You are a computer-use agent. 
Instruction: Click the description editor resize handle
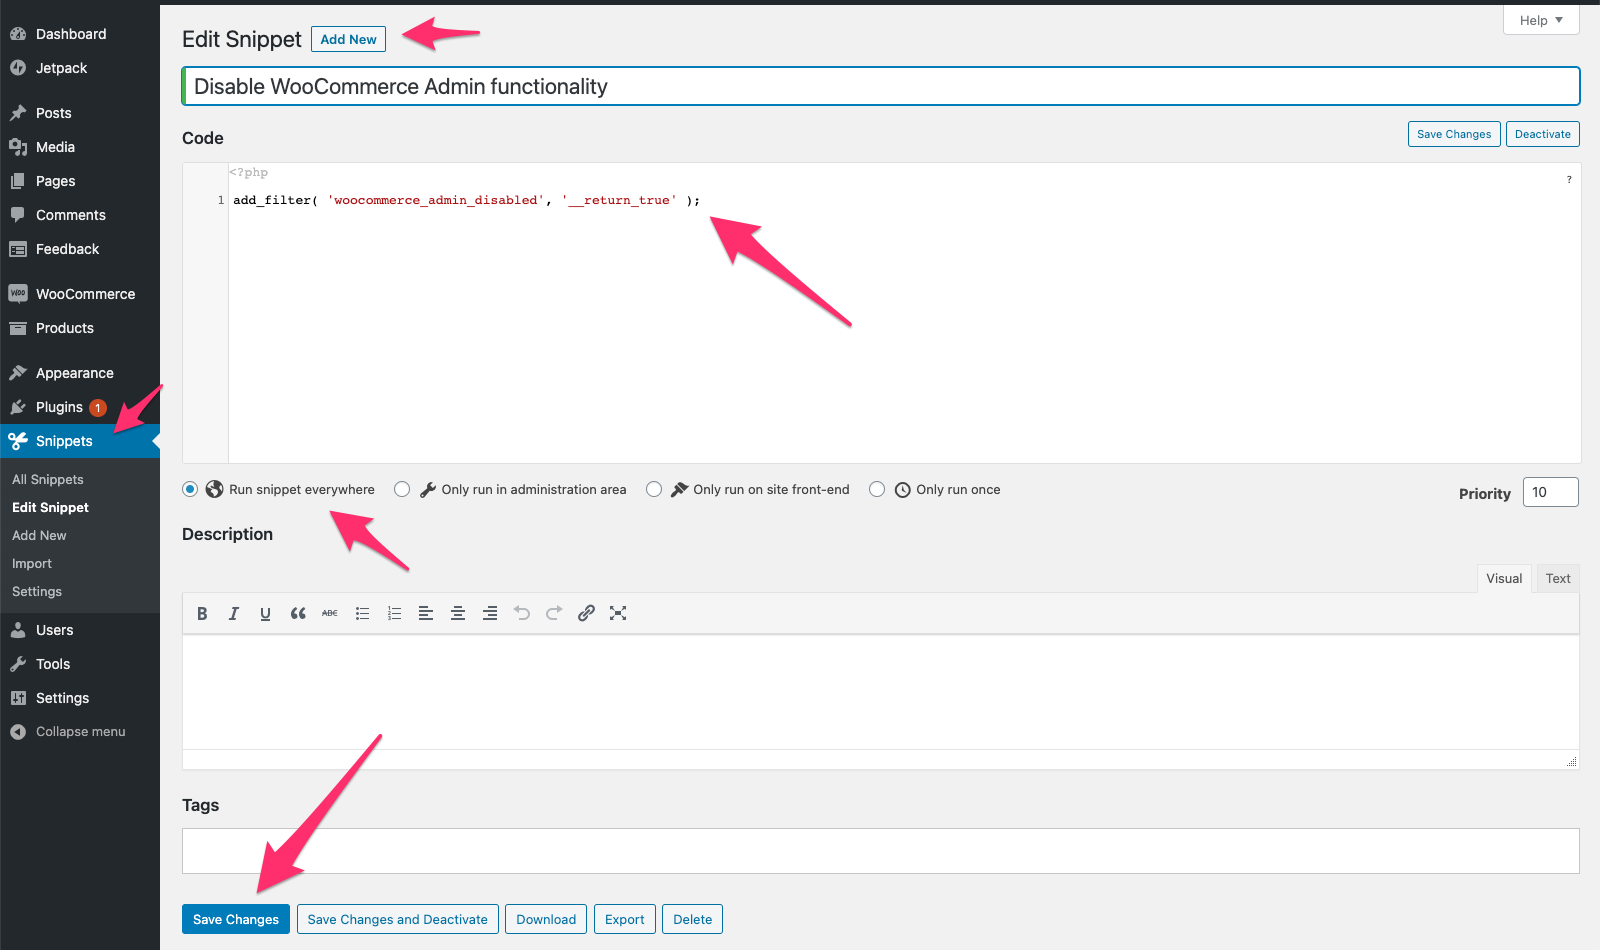coord(1571,761)
